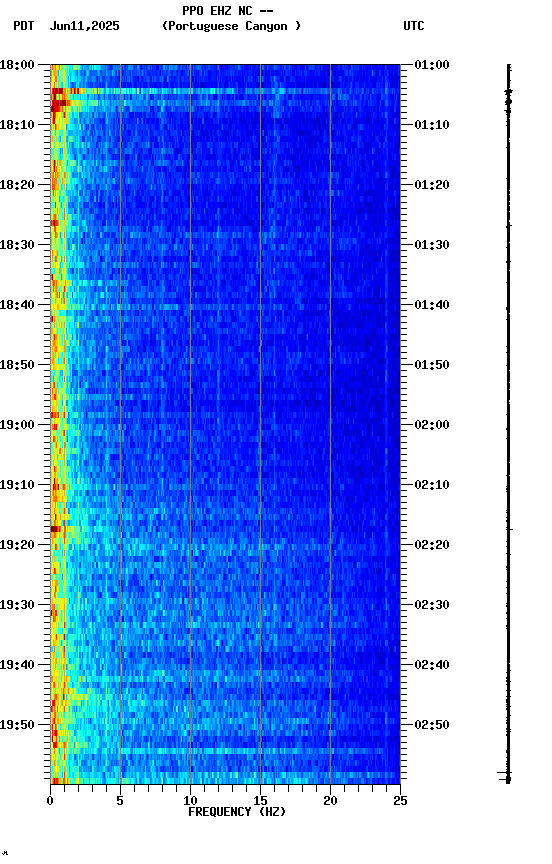The width and height of the screenshot is (552, 864).
Task: Select the '(Portuguese Canyon )' subtitle
Action: (x=231, y=26)
